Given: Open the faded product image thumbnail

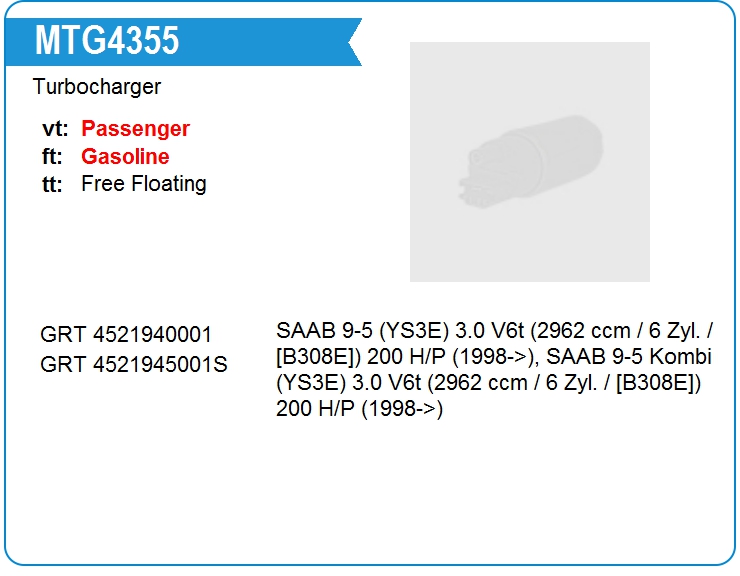Looking at the screenshot, I should click(529, 161).
